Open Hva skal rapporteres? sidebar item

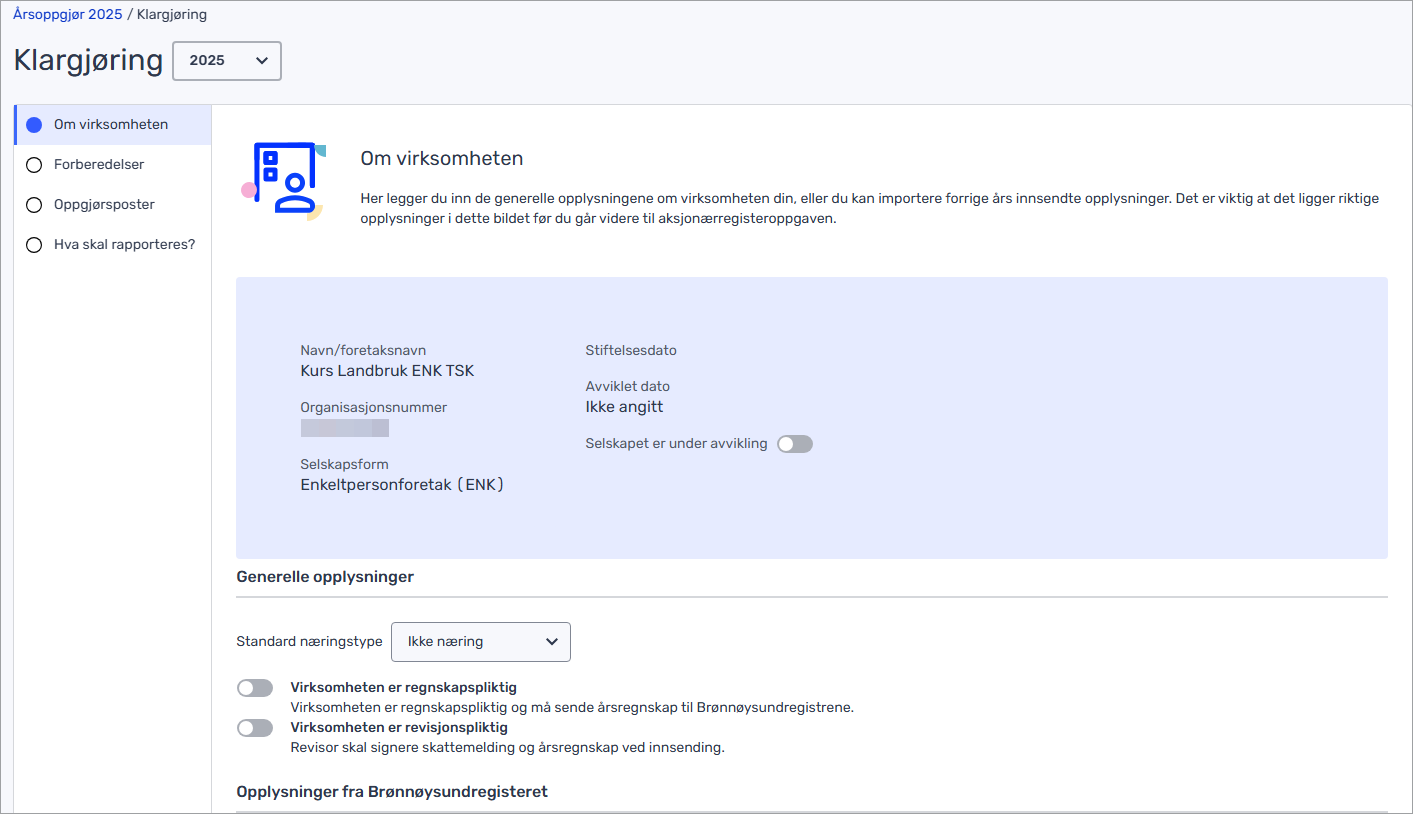coord(124,244)
